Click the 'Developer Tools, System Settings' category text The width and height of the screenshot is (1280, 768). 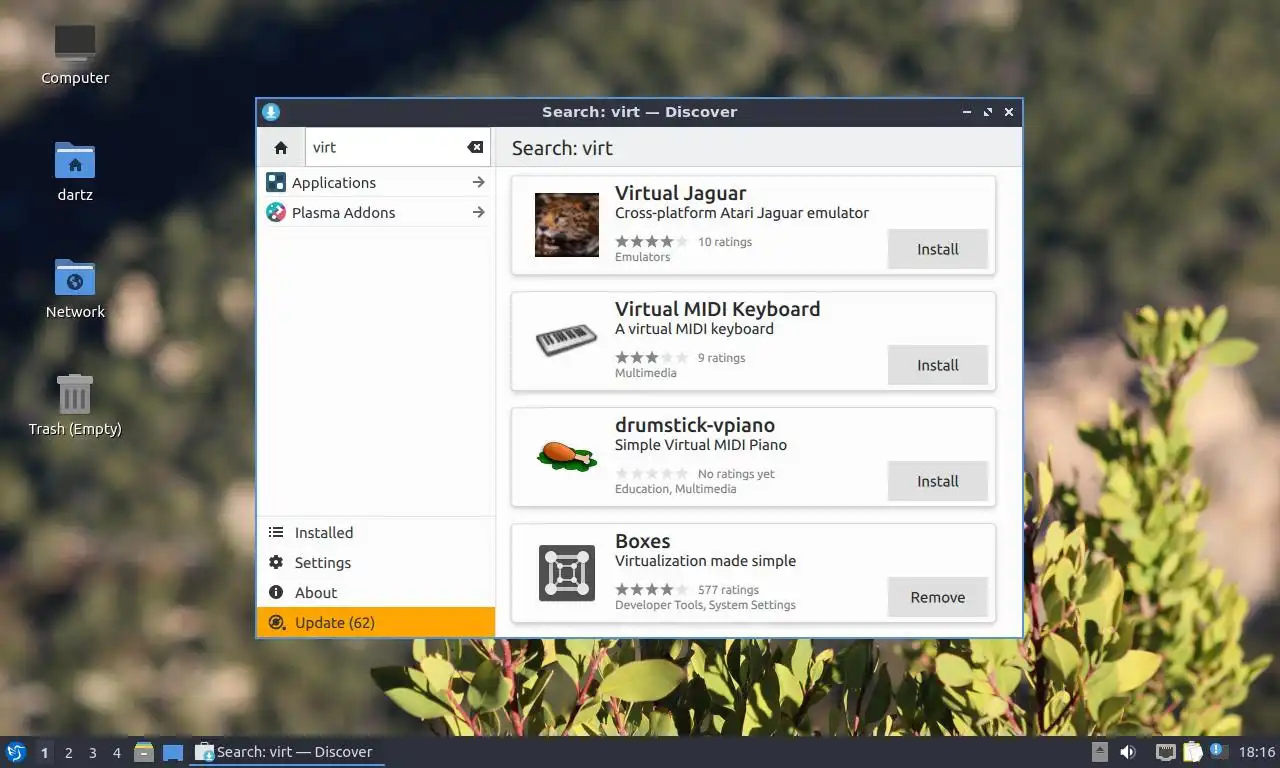tap(705, 605)
